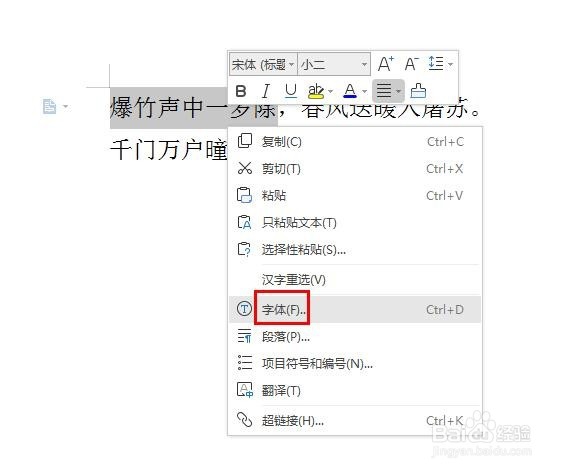Open dropdown arrow beside margin document icon
Image resolution: width=563 pixels, height=471 pixels.
tap(65, 107)
